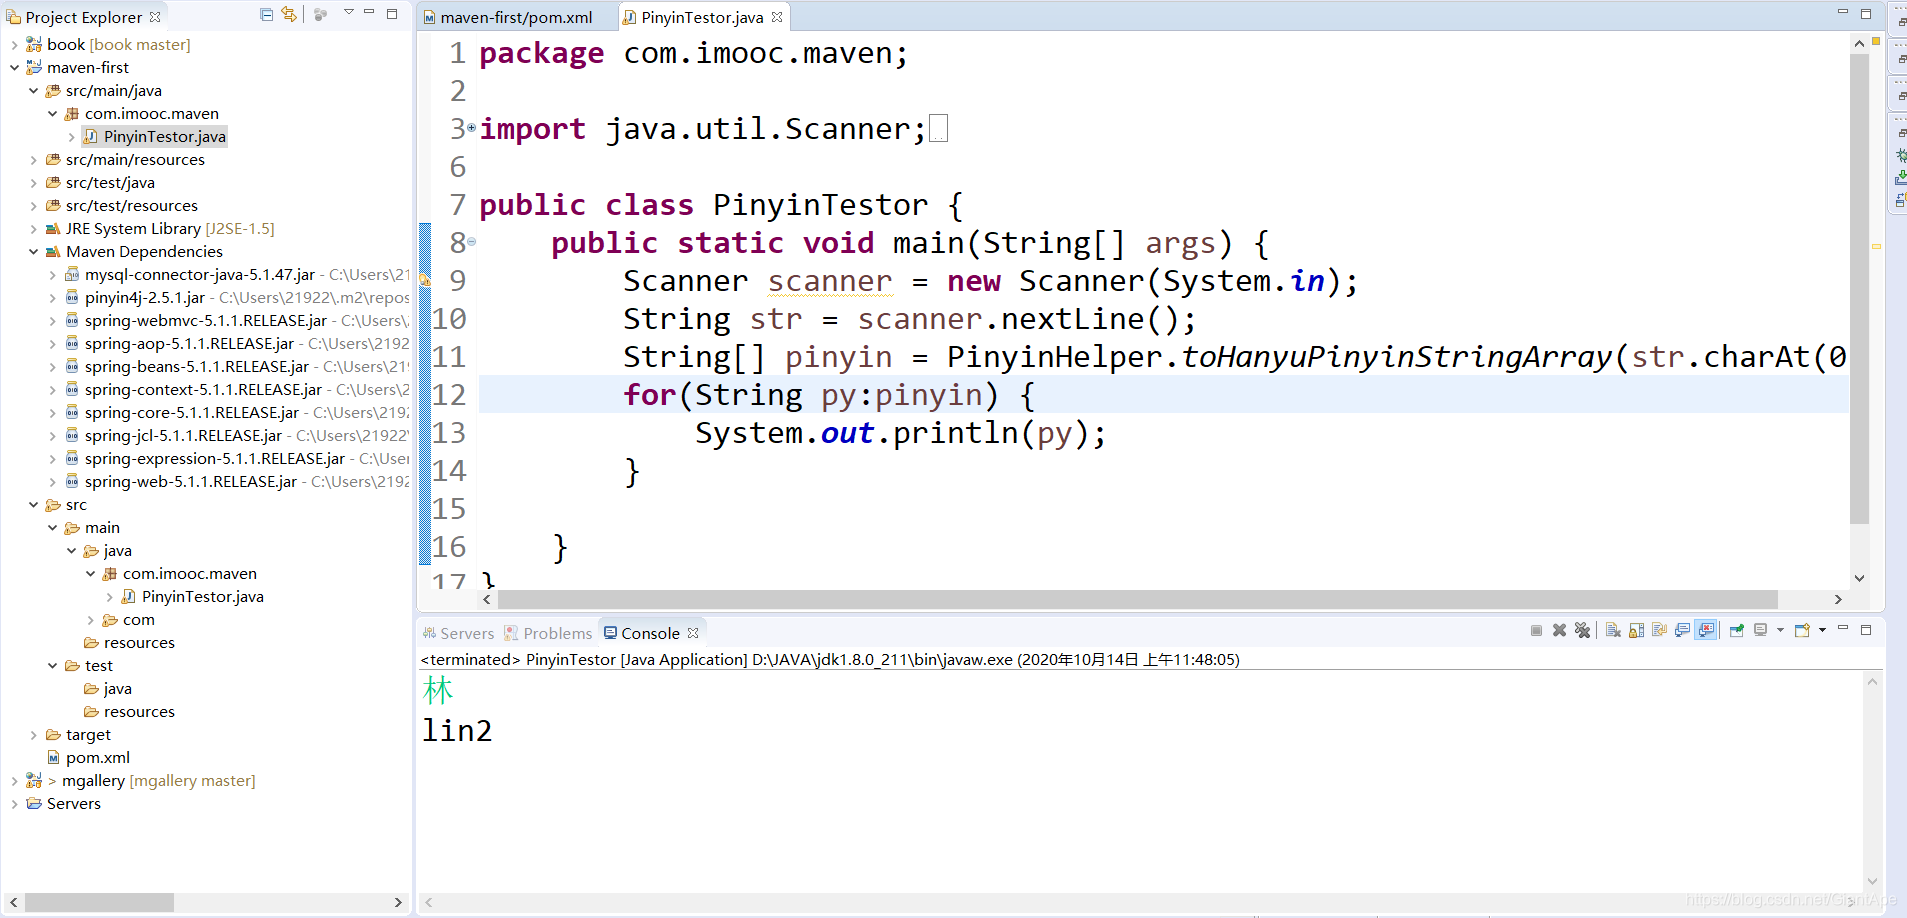Click Display Selected Console icon
The height and width of the screenshot is (918, 1907).
1761,630
